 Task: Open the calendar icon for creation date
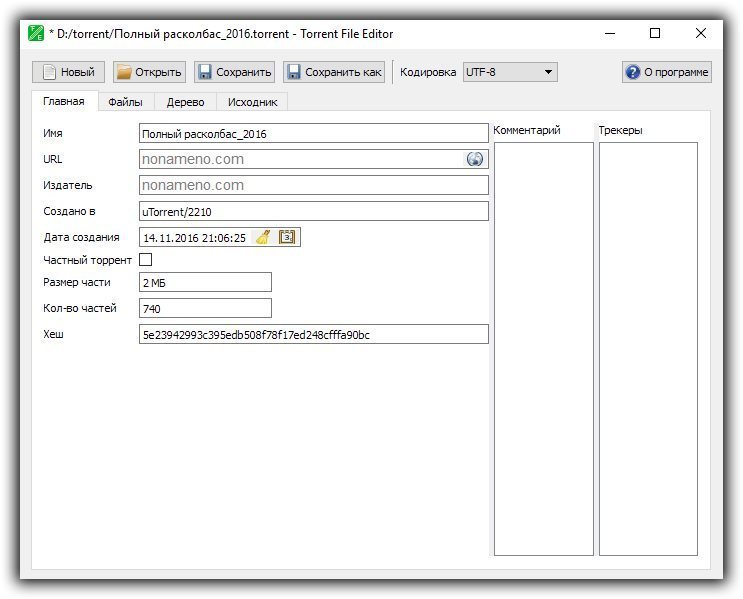(287, 237)
